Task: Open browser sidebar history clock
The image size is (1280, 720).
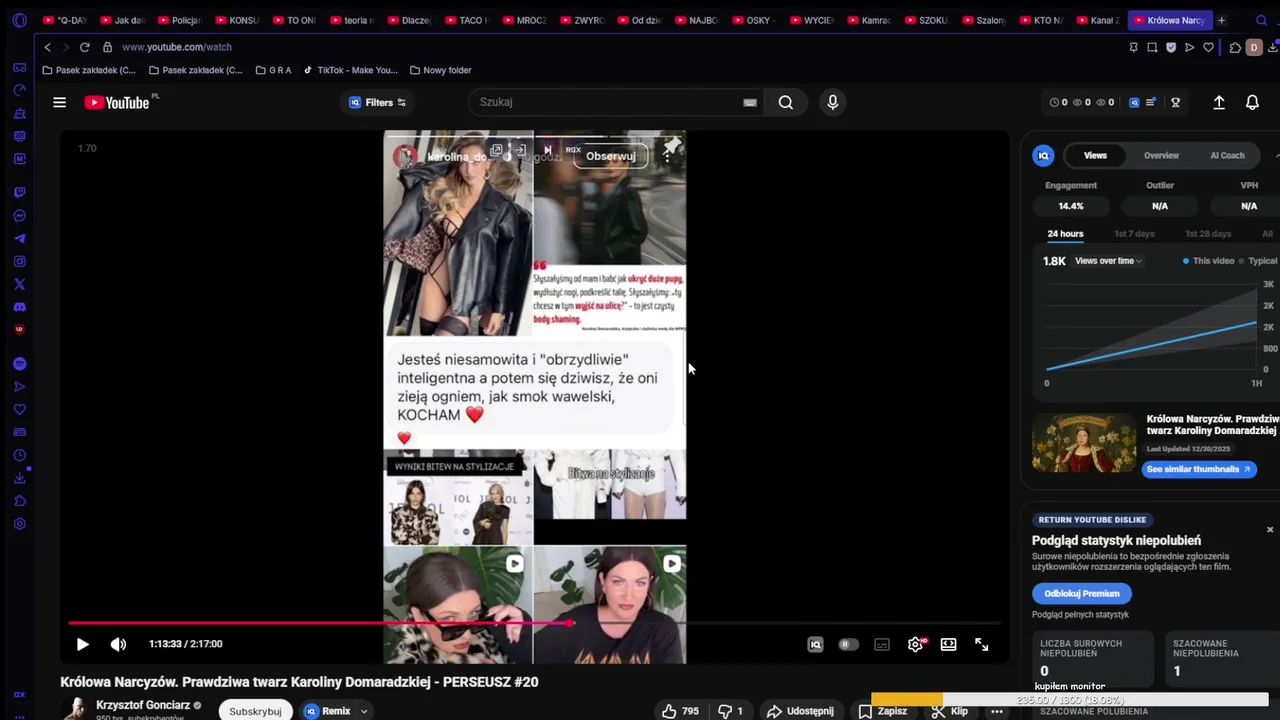Action: [x=19, y=455]
